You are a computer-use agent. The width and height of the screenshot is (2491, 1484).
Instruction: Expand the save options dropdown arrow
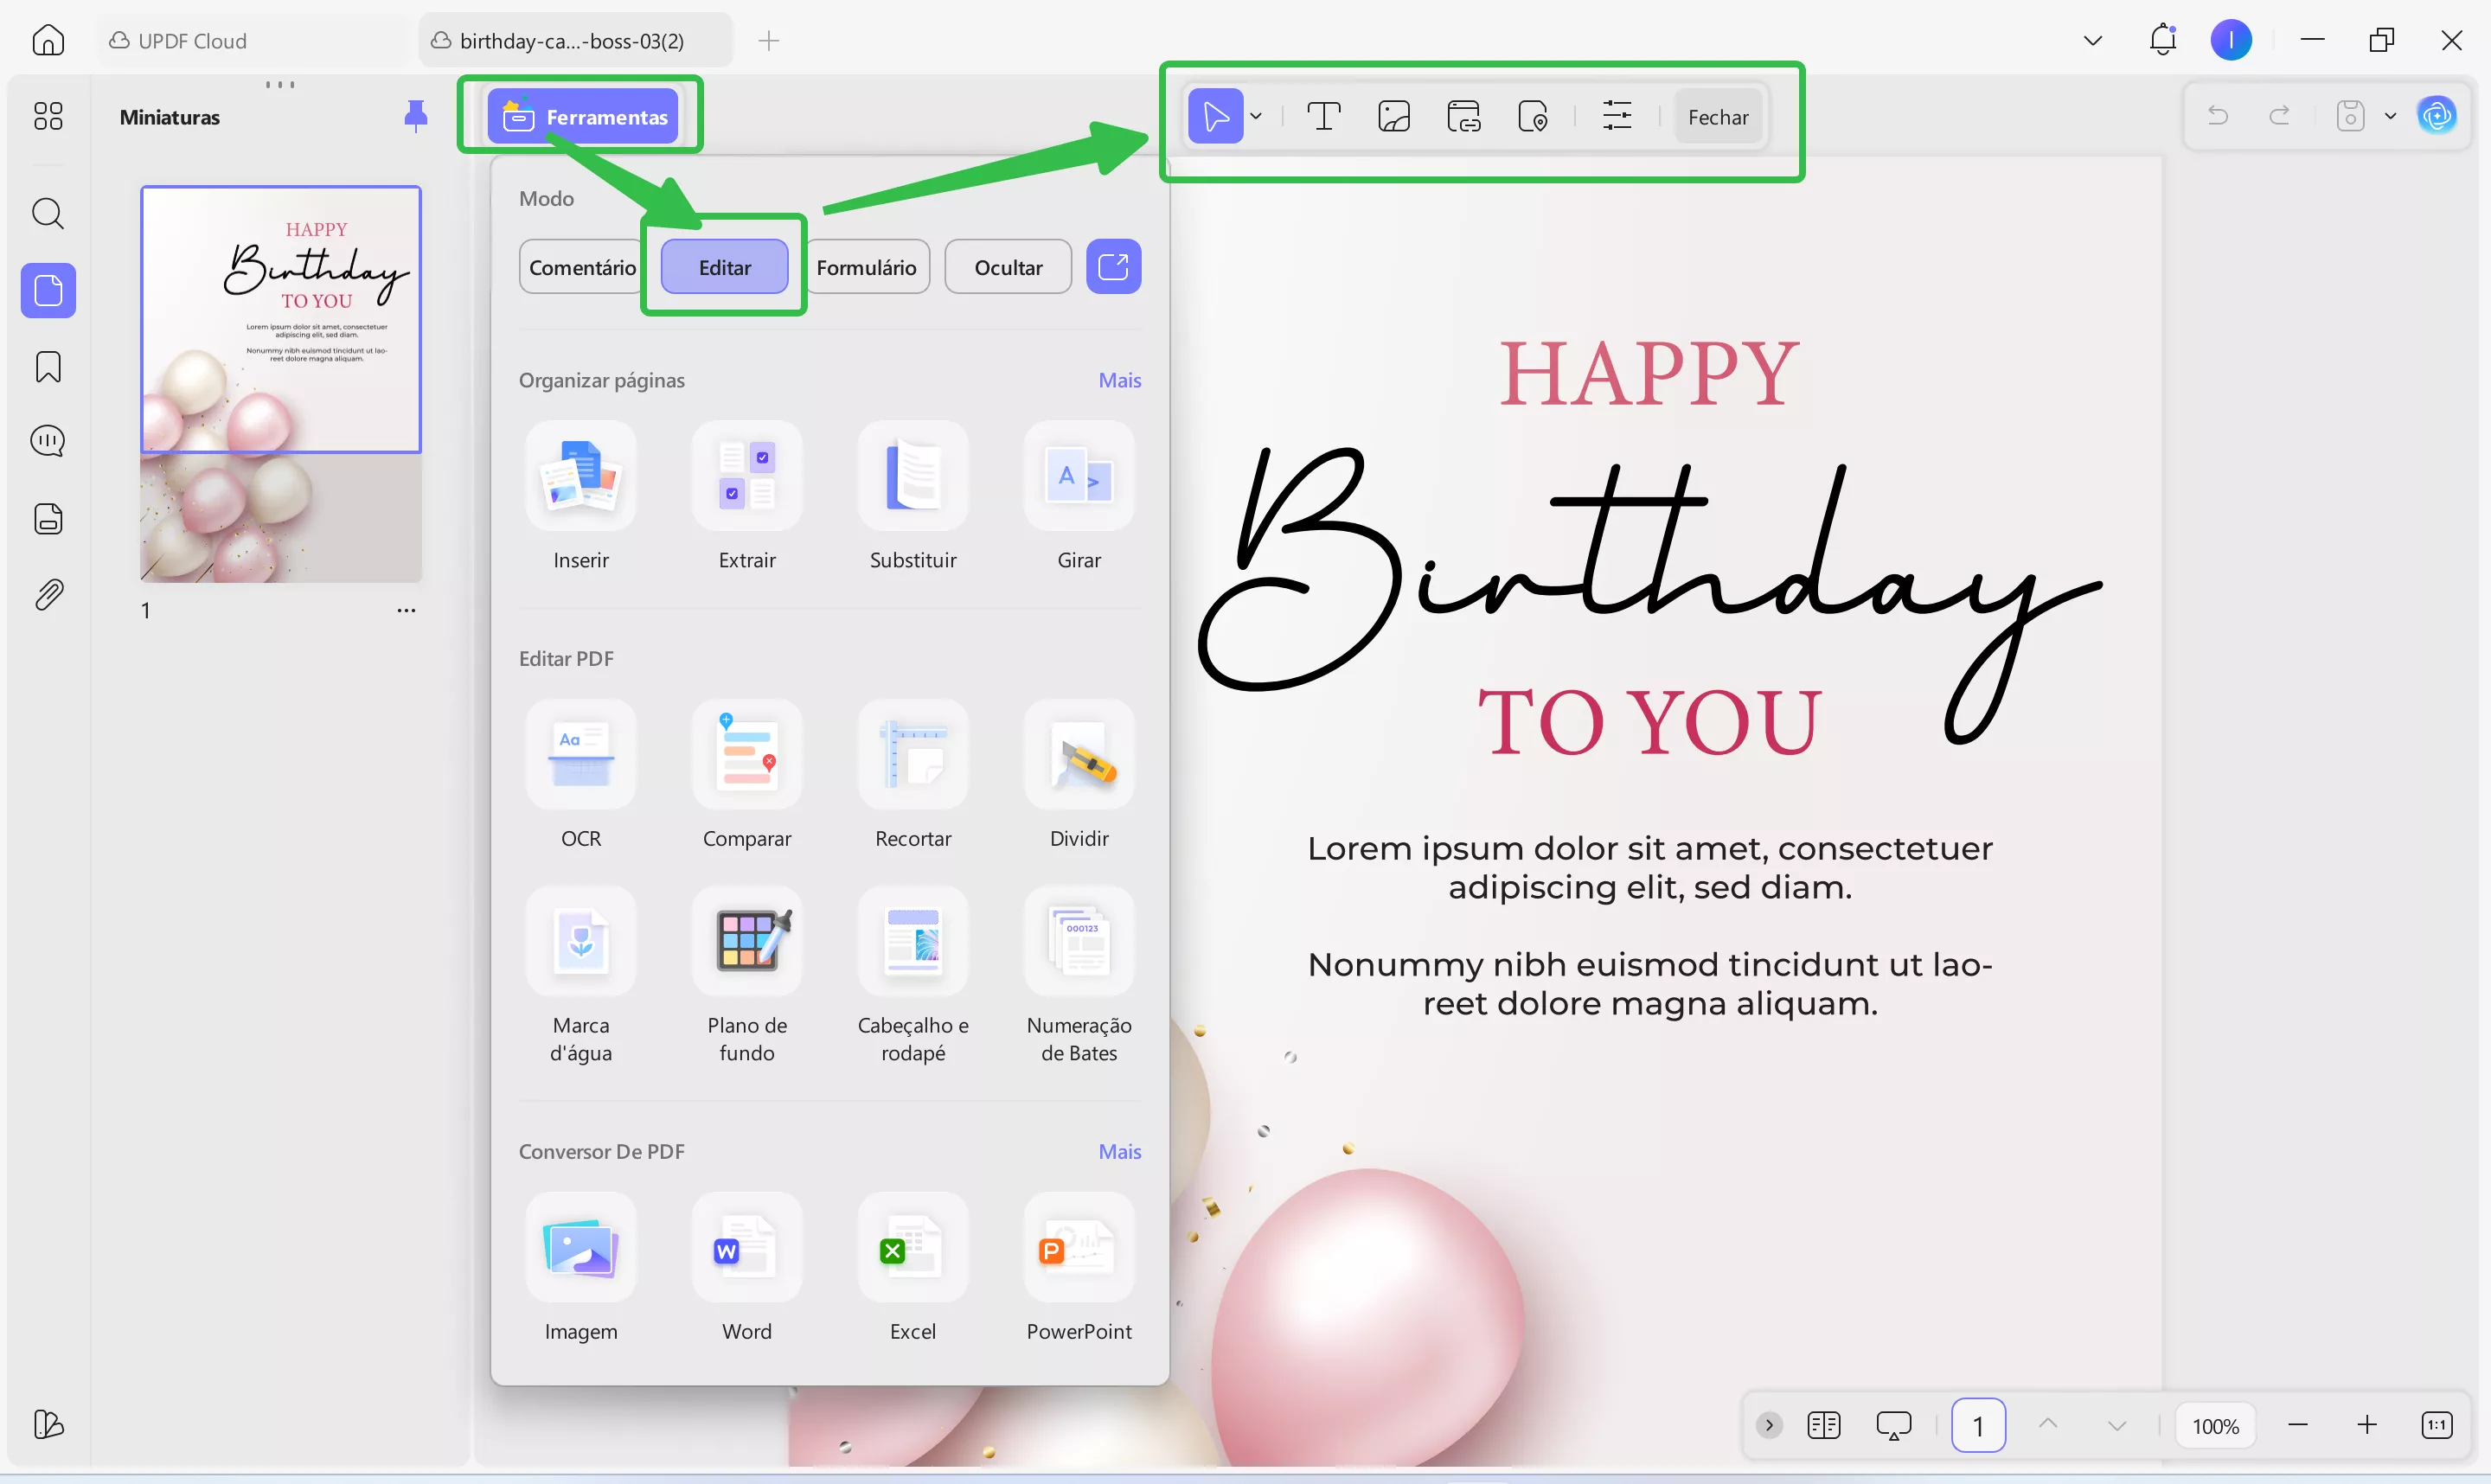pyautogui.click(x=2390, y=116)
